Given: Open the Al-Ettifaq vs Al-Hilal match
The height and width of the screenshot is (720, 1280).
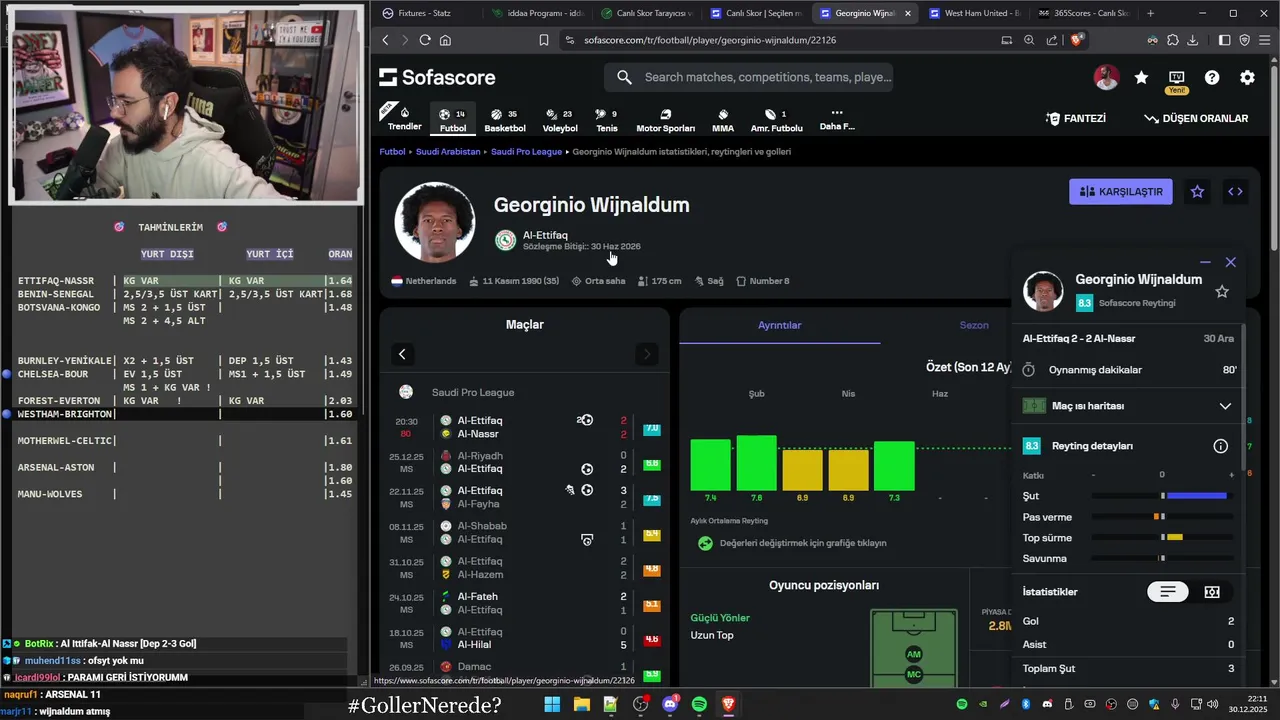Looking at the screenshot, I should (x=524, y=638).
